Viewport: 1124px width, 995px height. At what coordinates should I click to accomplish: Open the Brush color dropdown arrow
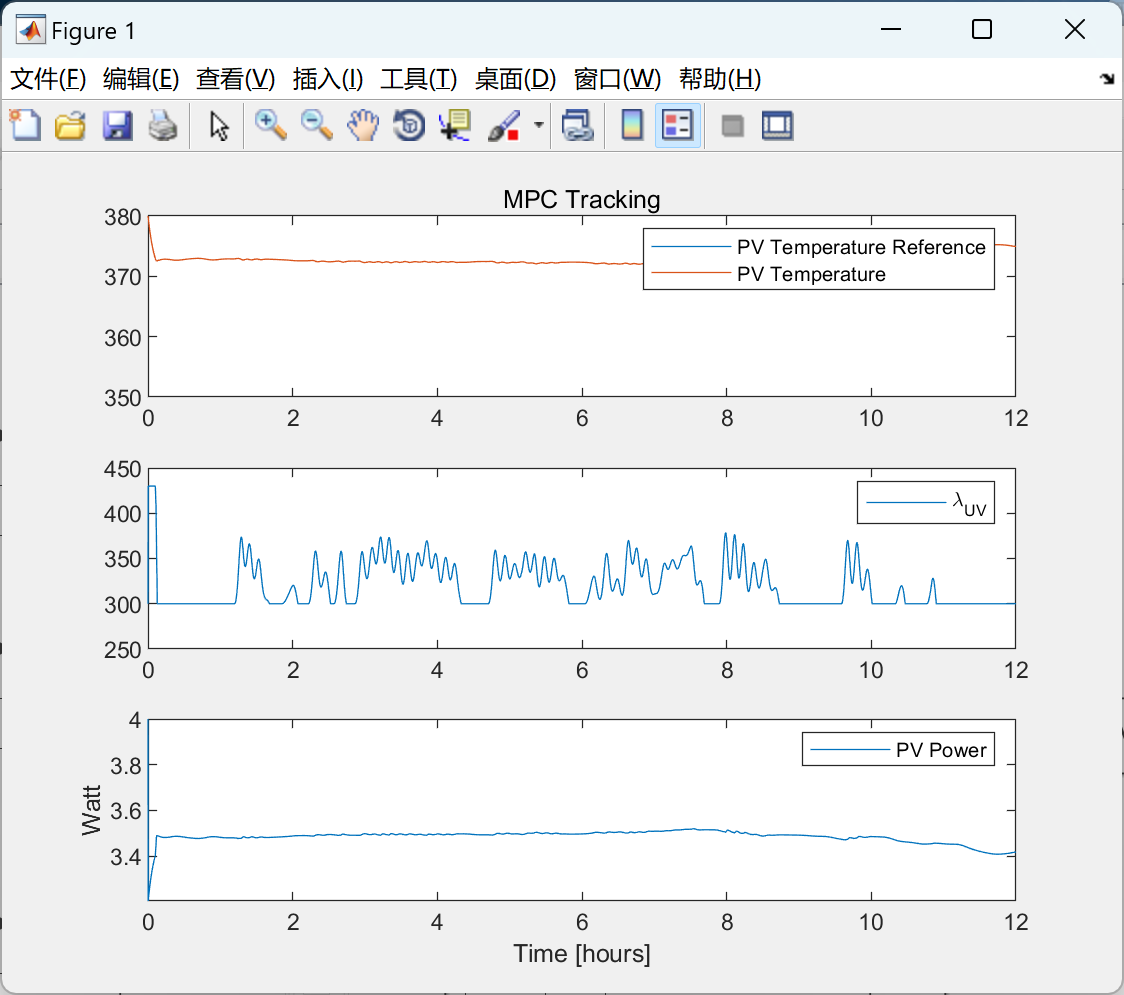[x=538, y=125]
